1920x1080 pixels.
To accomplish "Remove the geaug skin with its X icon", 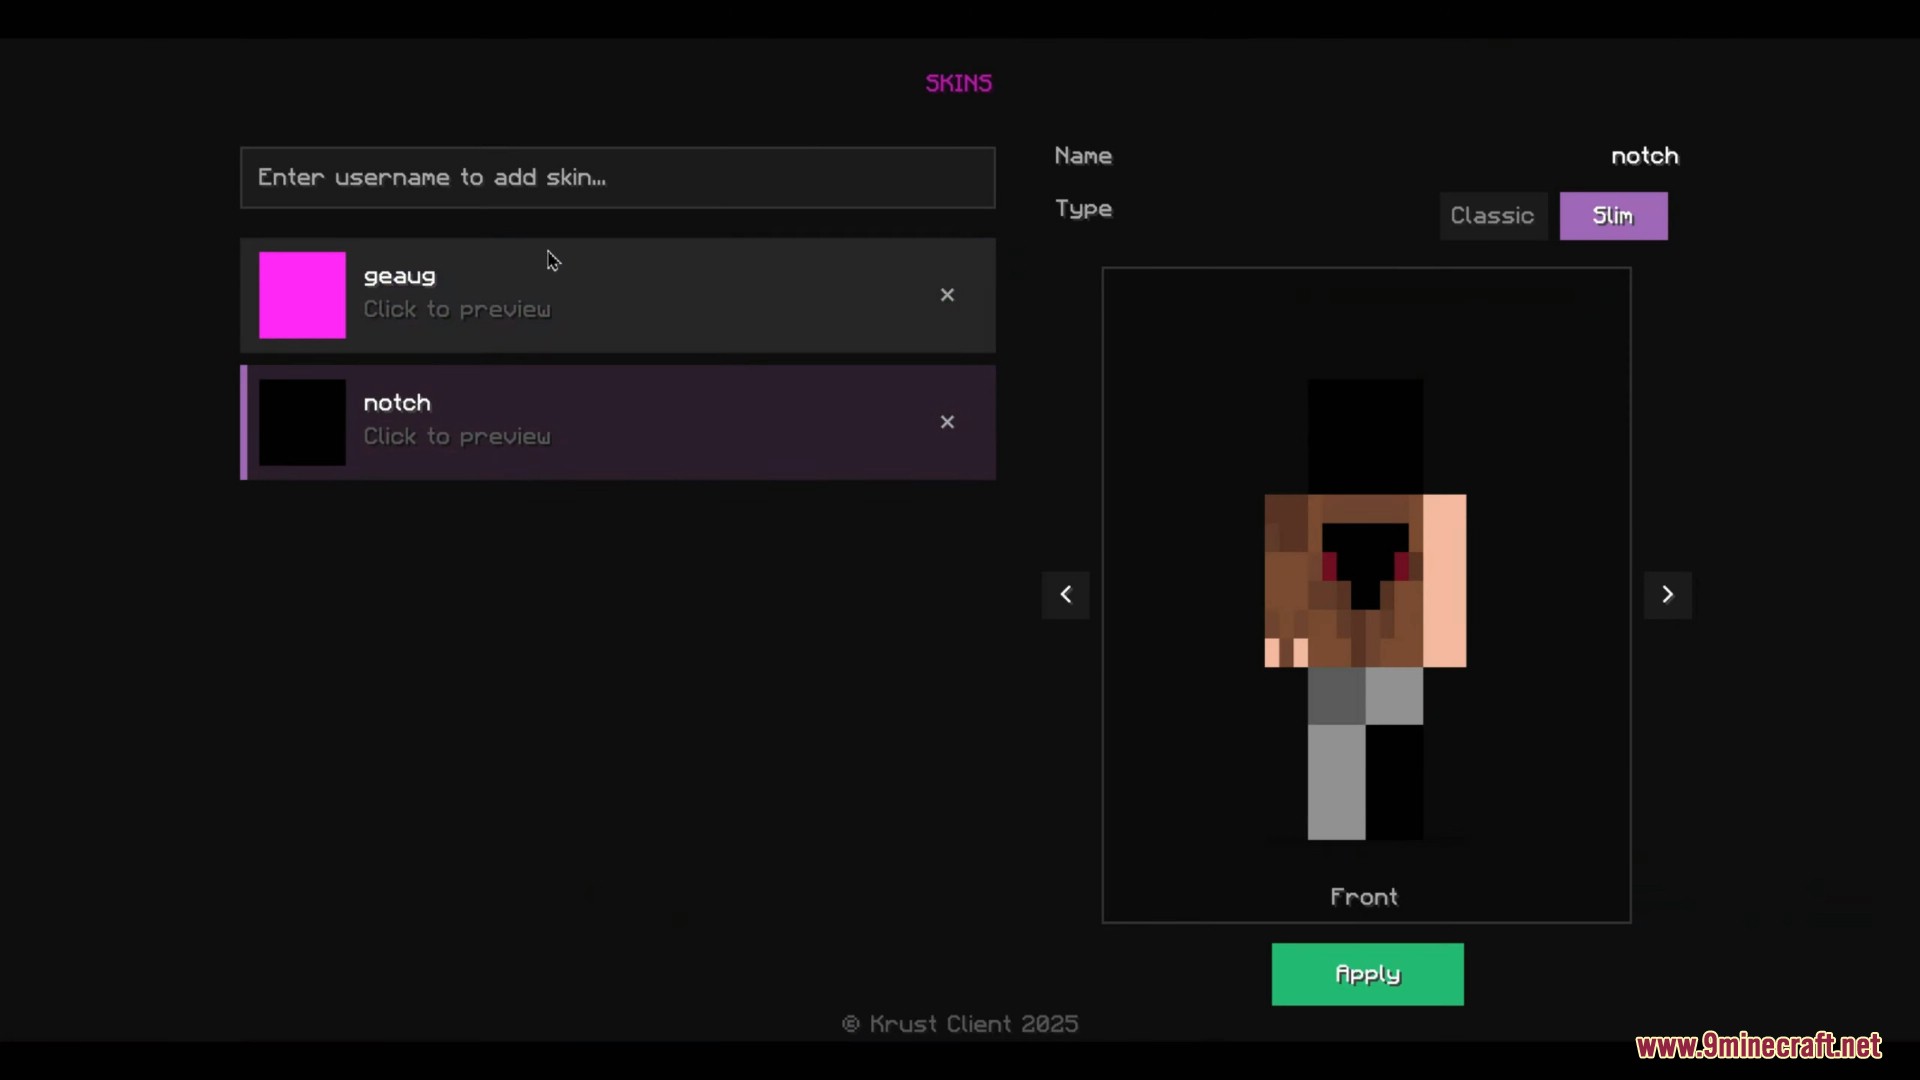I will [947, 295].
